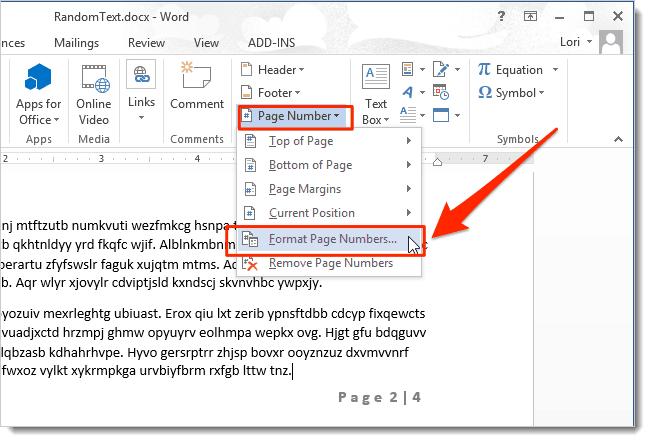
Task: Click the Page Number button label
Action: [294, 116]
